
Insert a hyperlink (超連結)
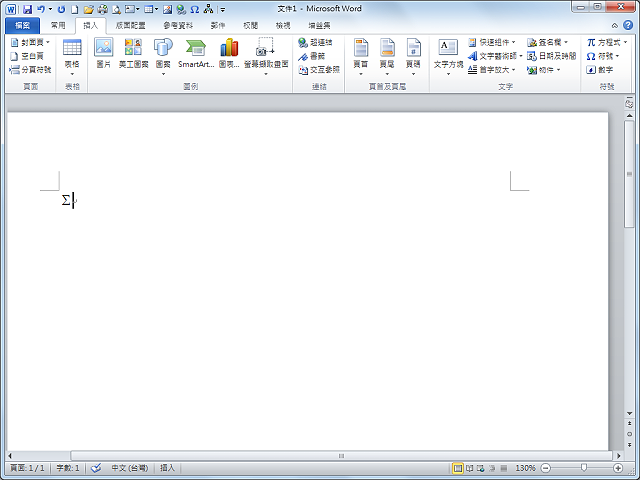point(315,42)
